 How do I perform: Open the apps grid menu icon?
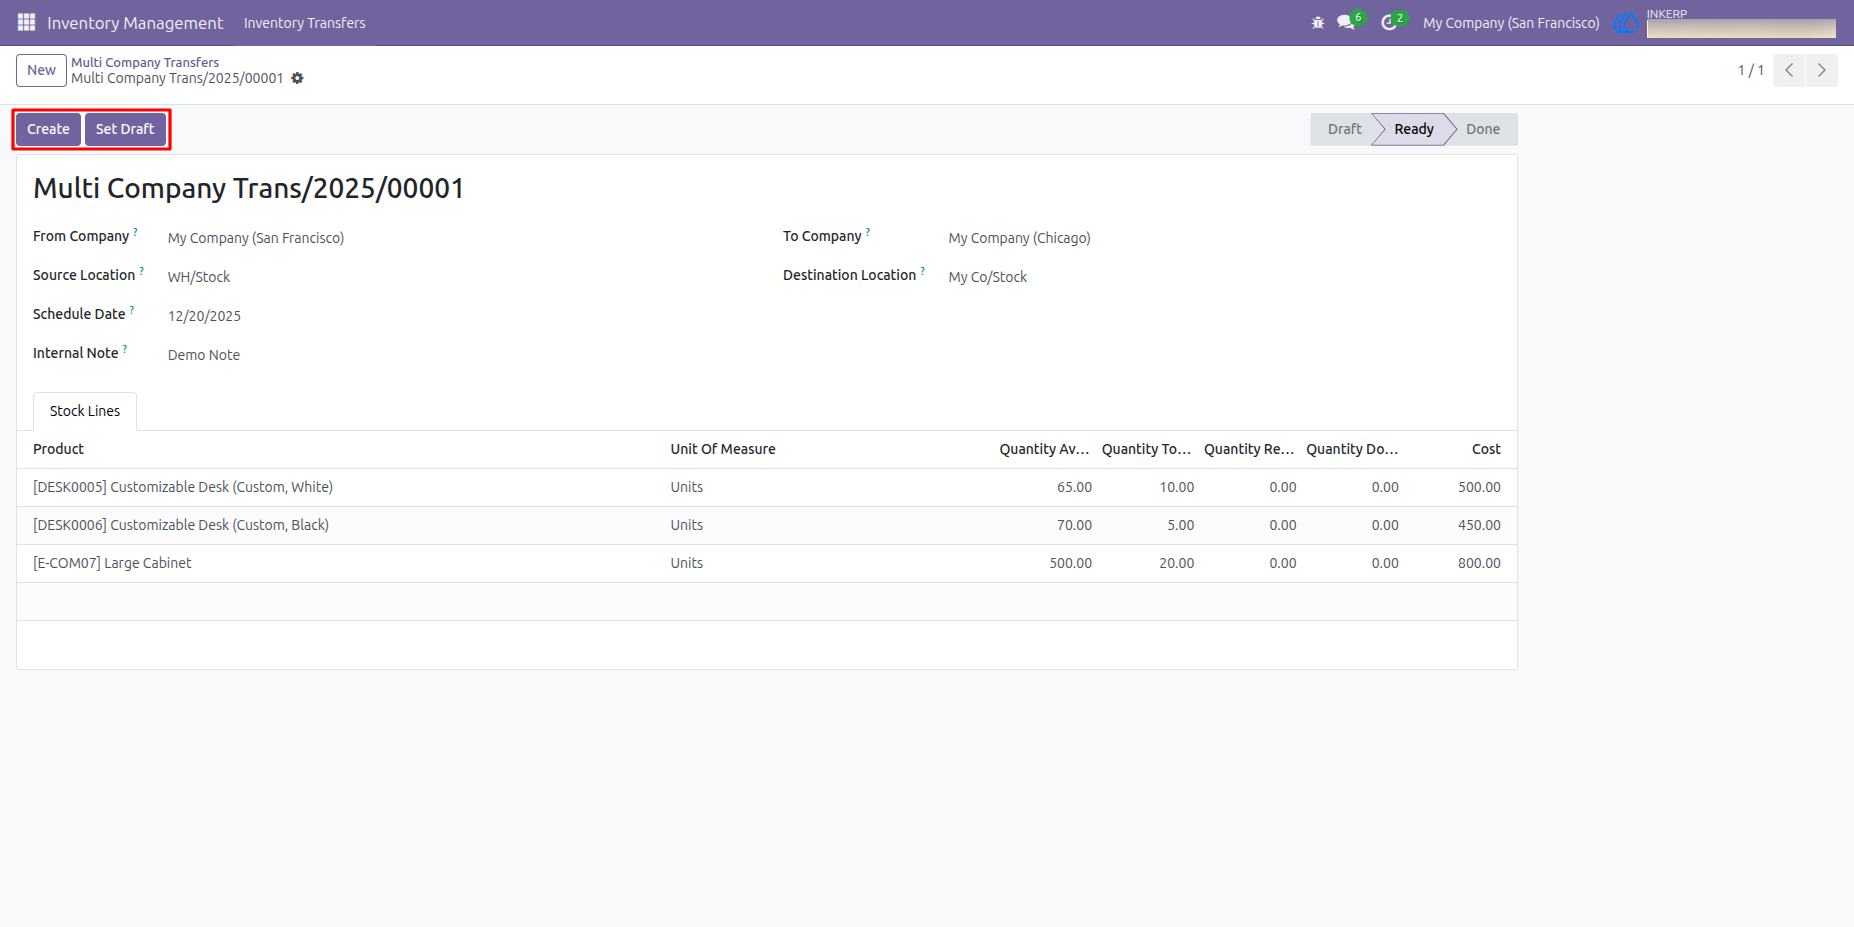tap(27, 22)
